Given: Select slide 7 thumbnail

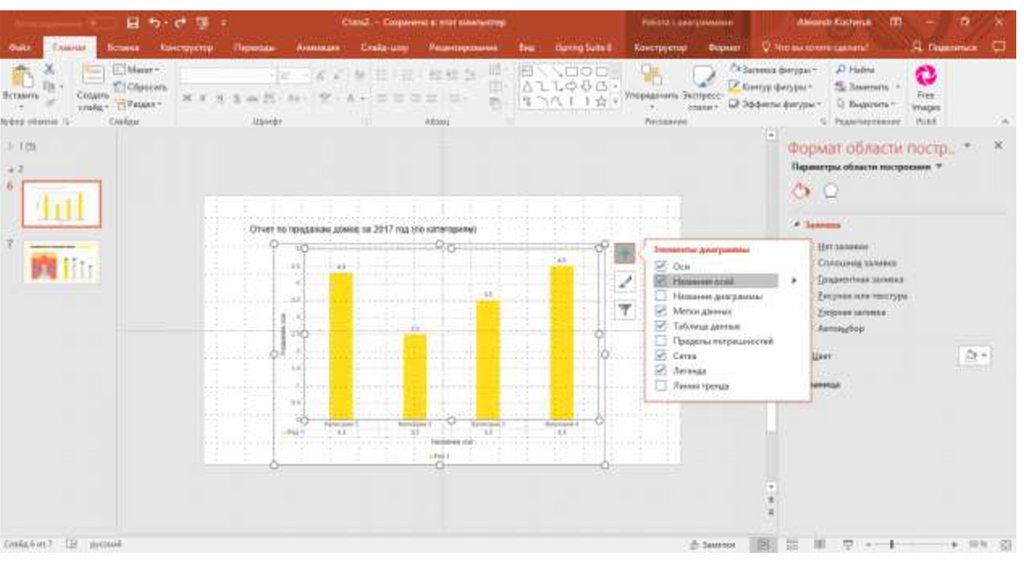Looking at the screenshot, I should (61, 262).
